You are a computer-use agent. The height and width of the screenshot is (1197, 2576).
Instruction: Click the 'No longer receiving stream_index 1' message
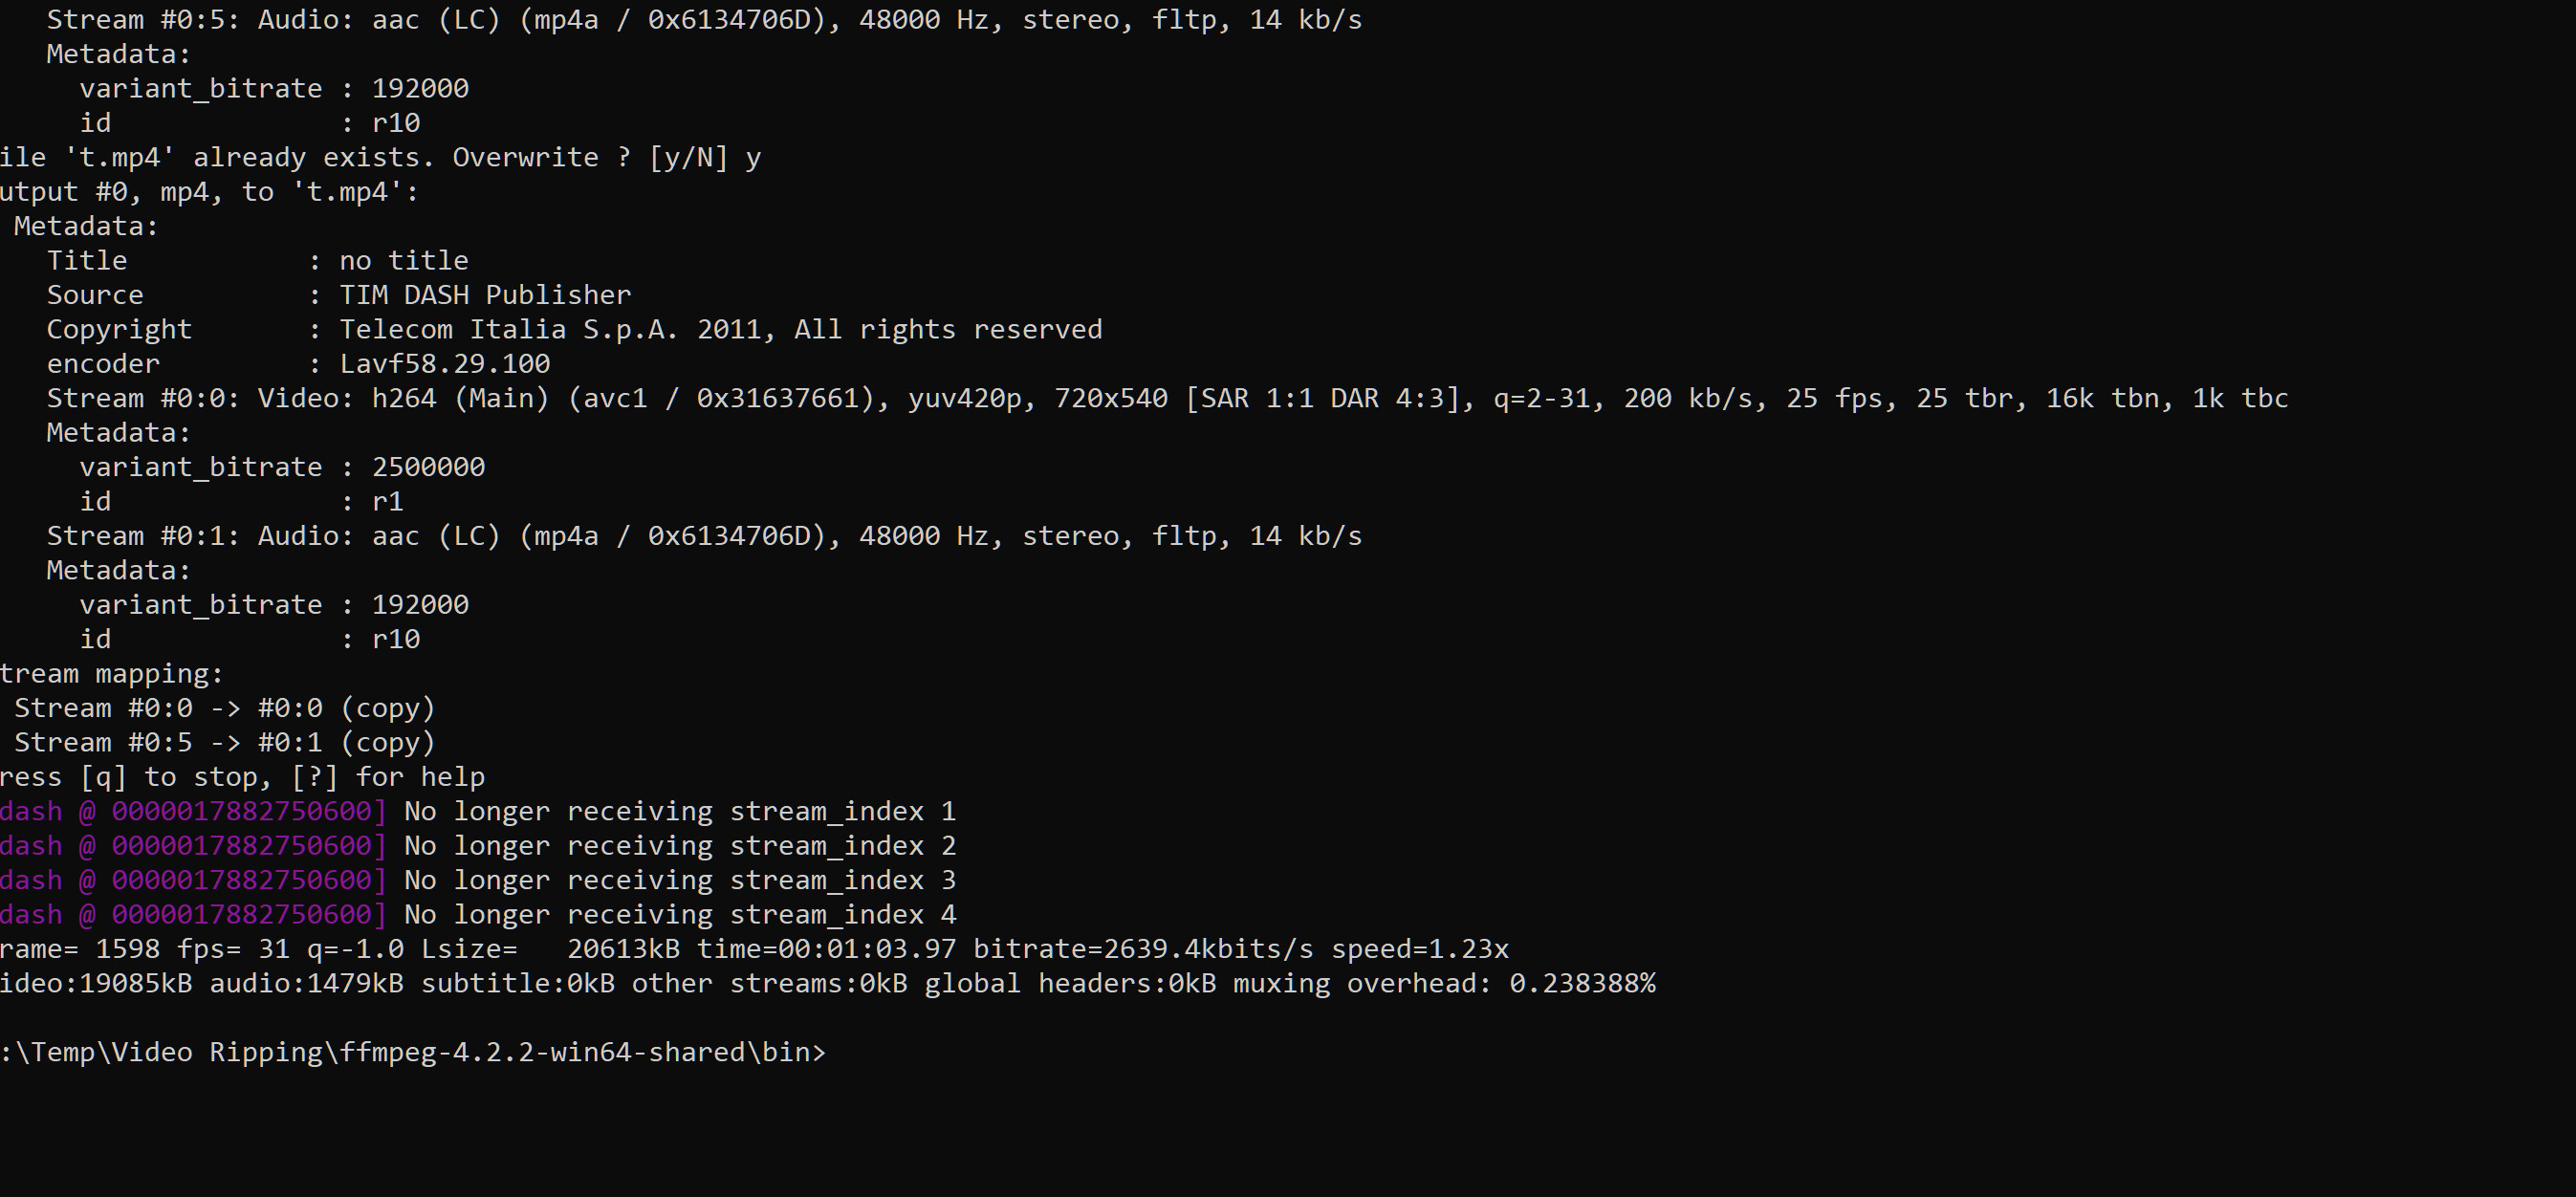click(679, 812)
